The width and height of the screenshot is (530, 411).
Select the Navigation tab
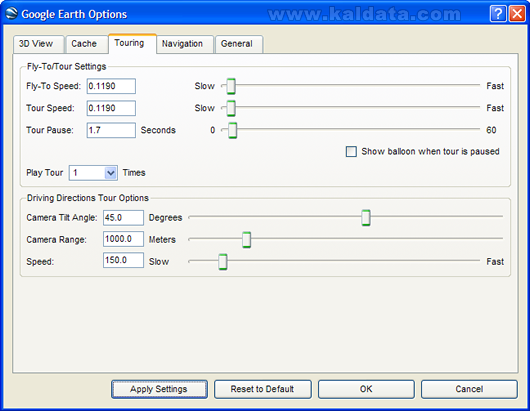pyautogui.click(x=183, y=44)
